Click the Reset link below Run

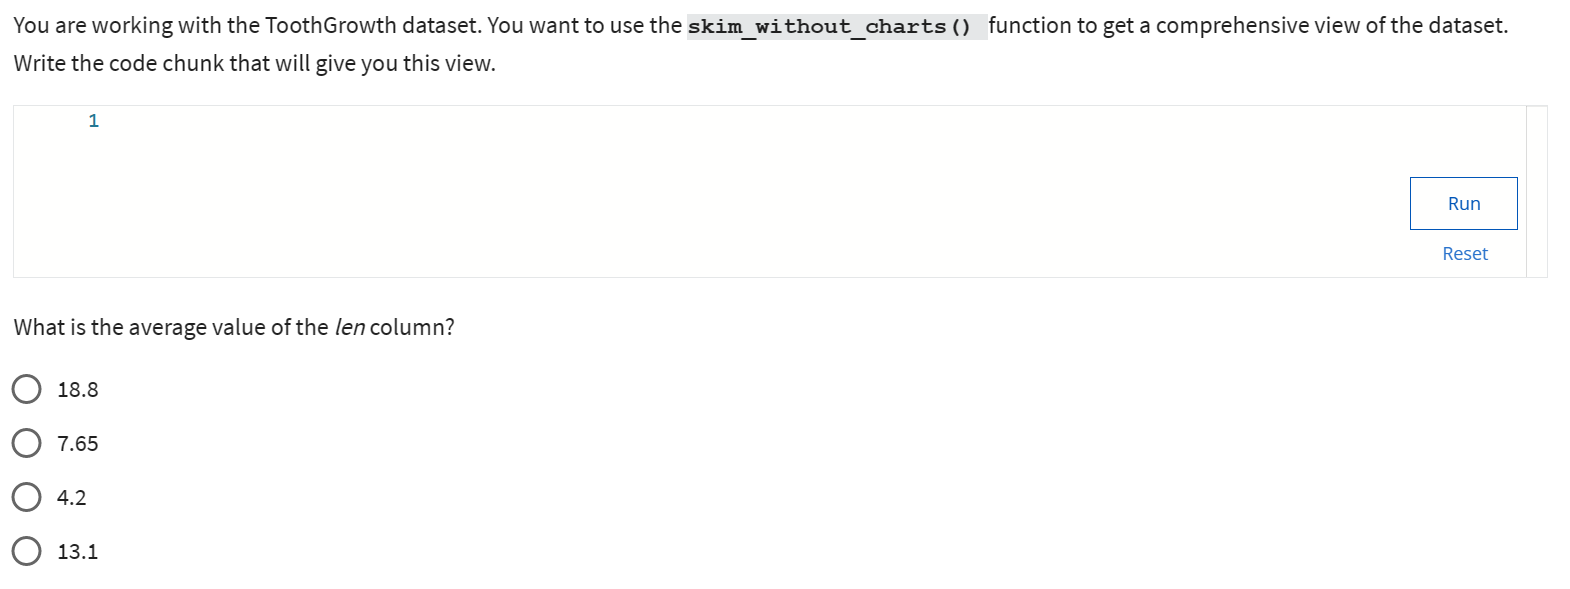(1463, 253)
